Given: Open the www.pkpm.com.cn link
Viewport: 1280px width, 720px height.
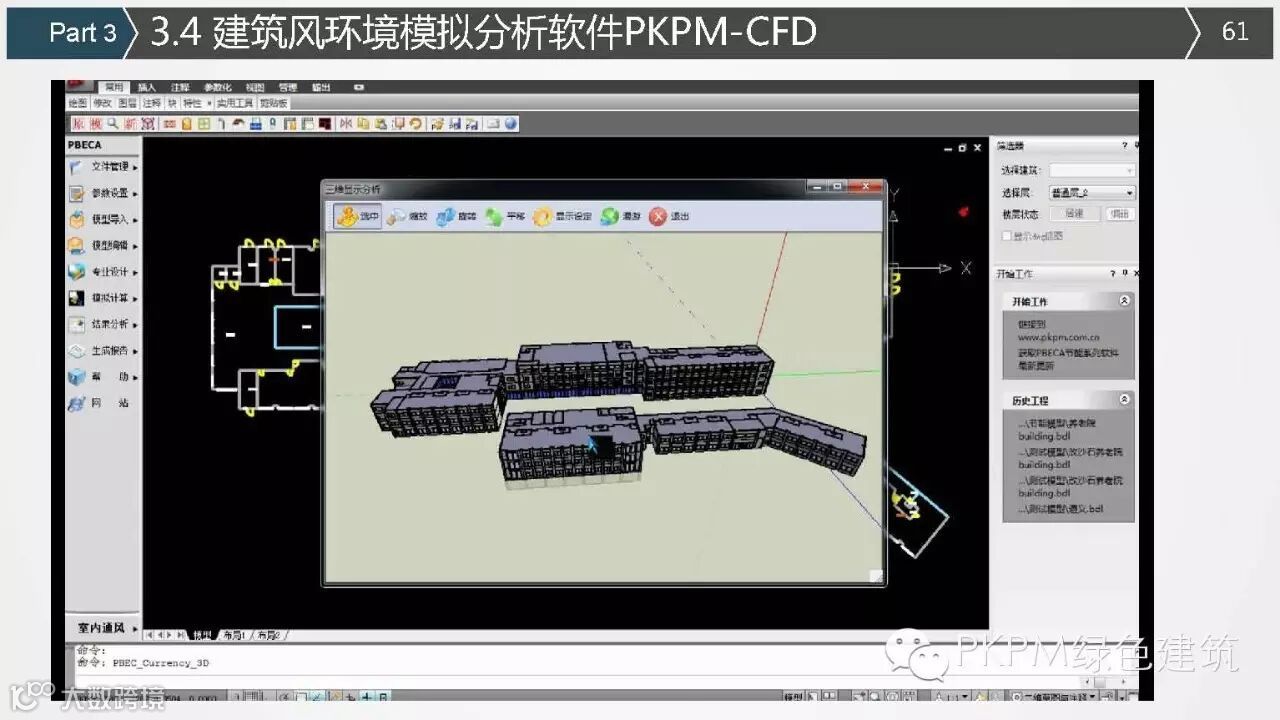Looking at the screenshot, I should point(1059,338).
